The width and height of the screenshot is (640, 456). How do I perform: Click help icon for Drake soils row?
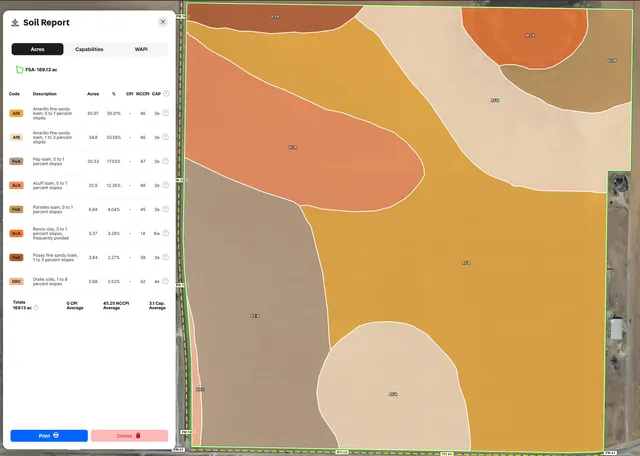[166, 281]
